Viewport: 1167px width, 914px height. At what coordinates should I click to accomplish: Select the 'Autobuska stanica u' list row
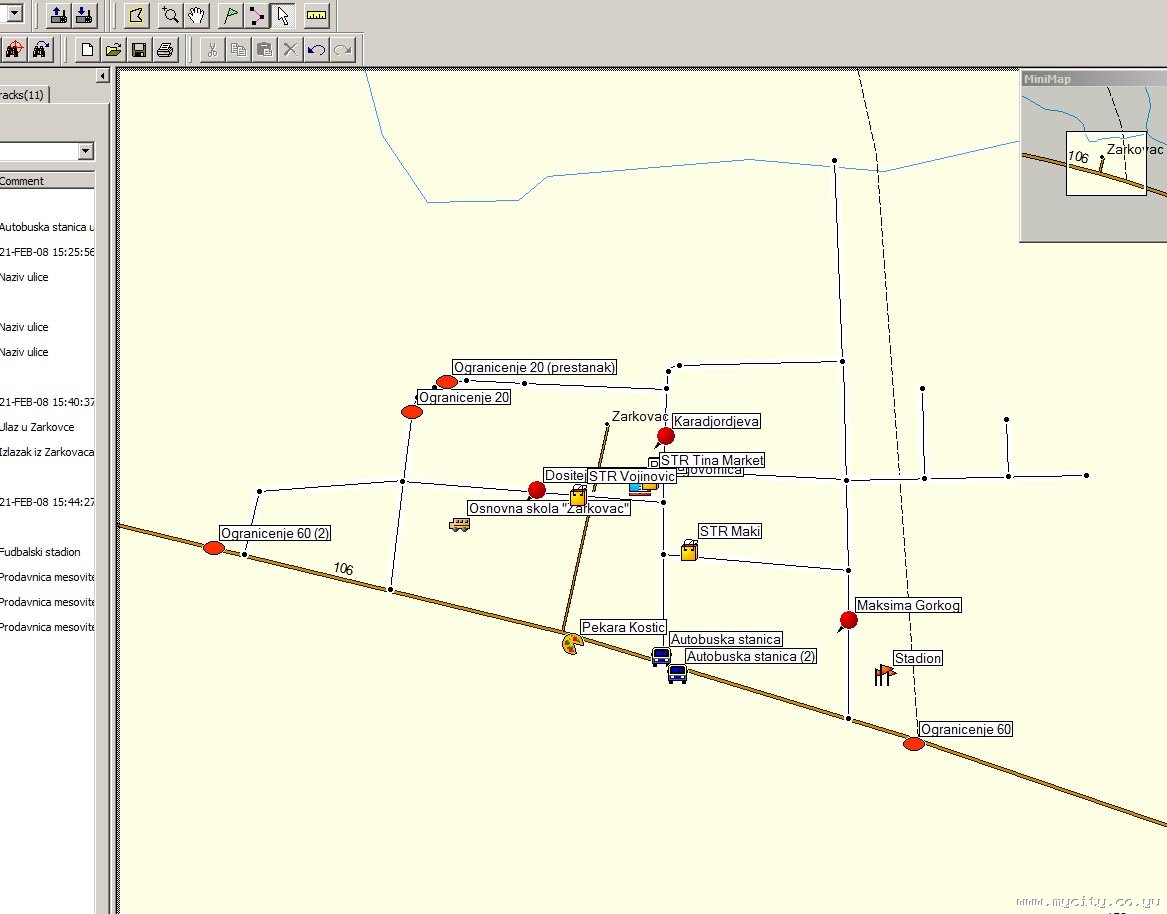coord(47,227)
